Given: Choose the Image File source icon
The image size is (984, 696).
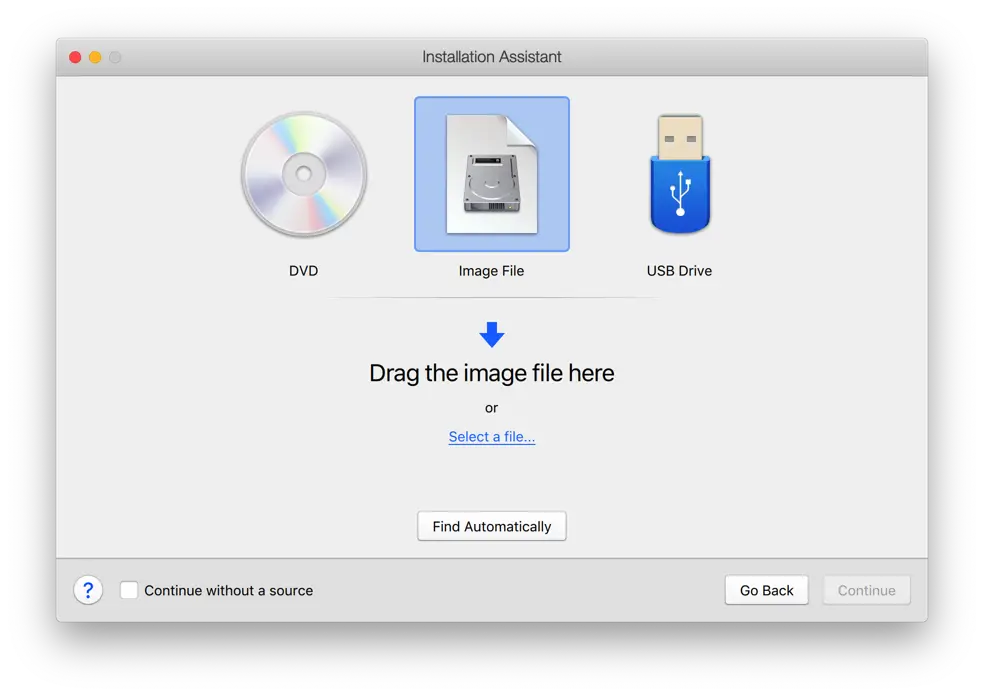Looking at the screenshot, I should point(492,174).
